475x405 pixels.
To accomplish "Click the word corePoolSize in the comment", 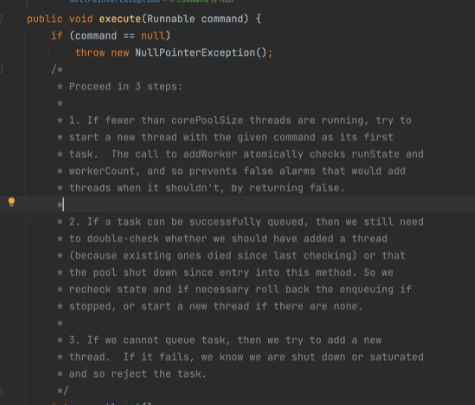I will 207,120.
